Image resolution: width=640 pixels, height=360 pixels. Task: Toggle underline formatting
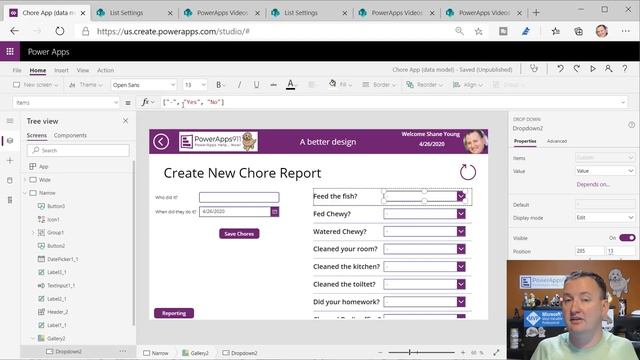pyautogui.click(x=256, y=84)
